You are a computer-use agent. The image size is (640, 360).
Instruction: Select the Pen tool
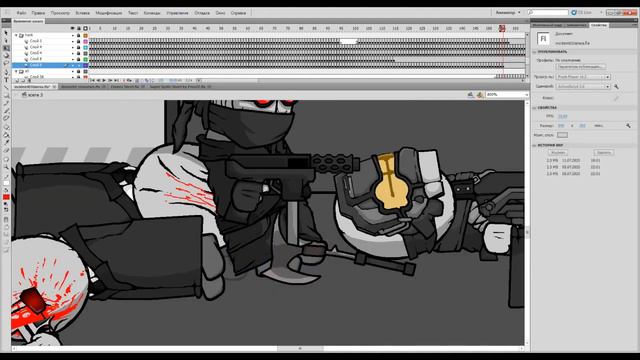6,72
